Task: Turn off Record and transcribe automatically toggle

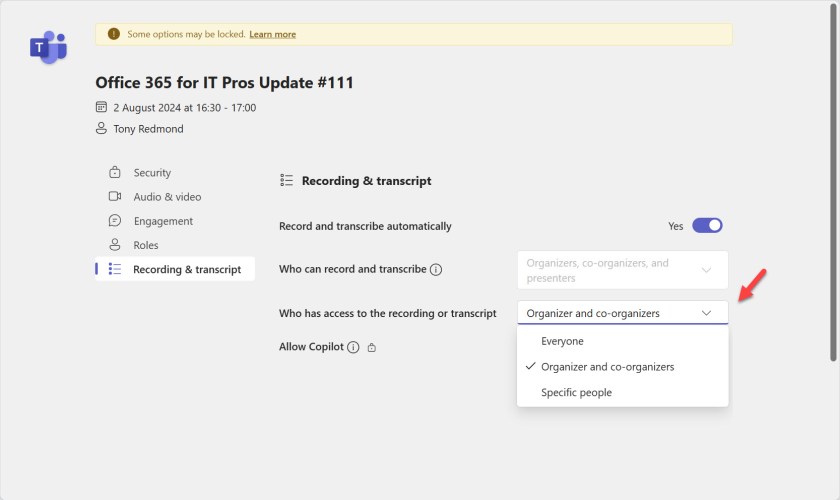Action: point(707,226)
